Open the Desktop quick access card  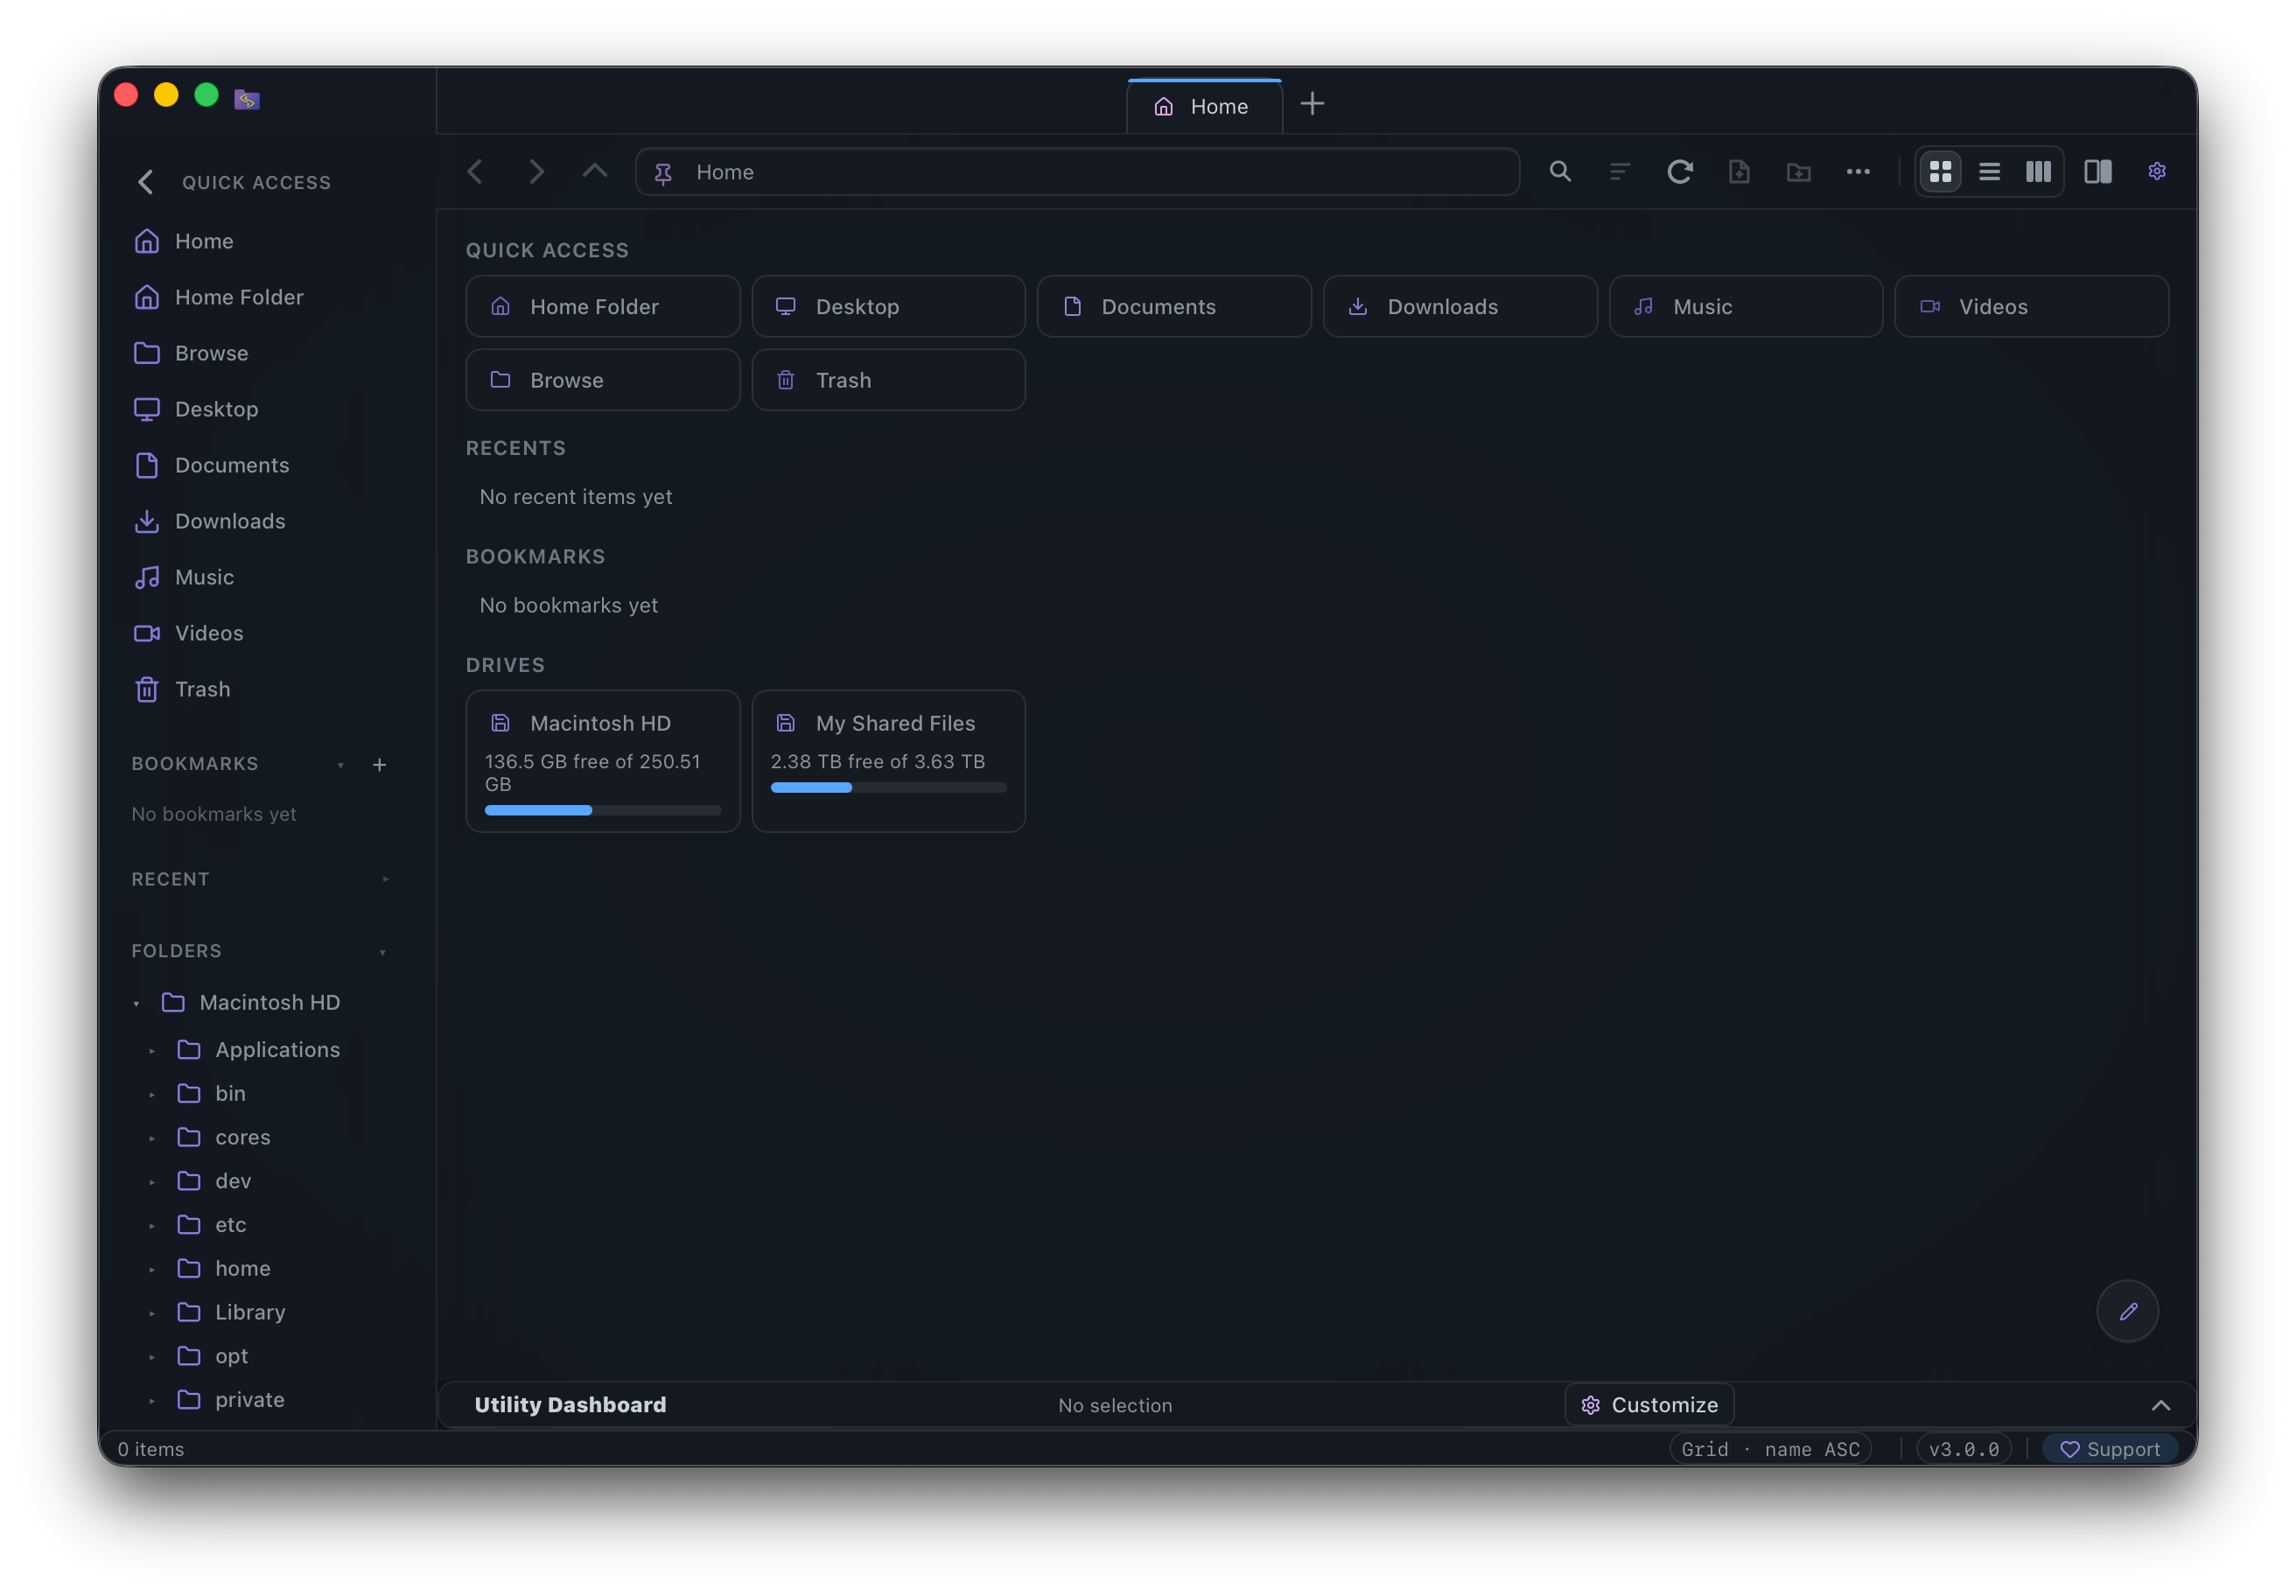[x=888, y=306]
